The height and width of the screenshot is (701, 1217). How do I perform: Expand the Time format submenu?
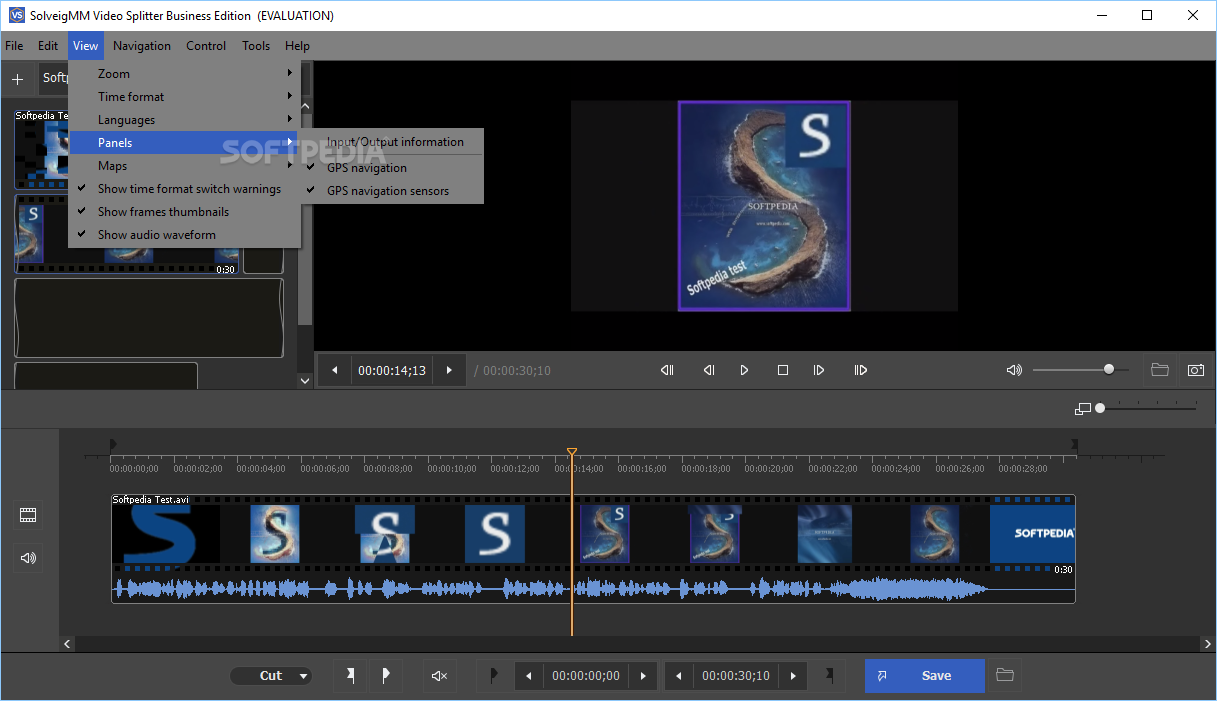(184, 97)
